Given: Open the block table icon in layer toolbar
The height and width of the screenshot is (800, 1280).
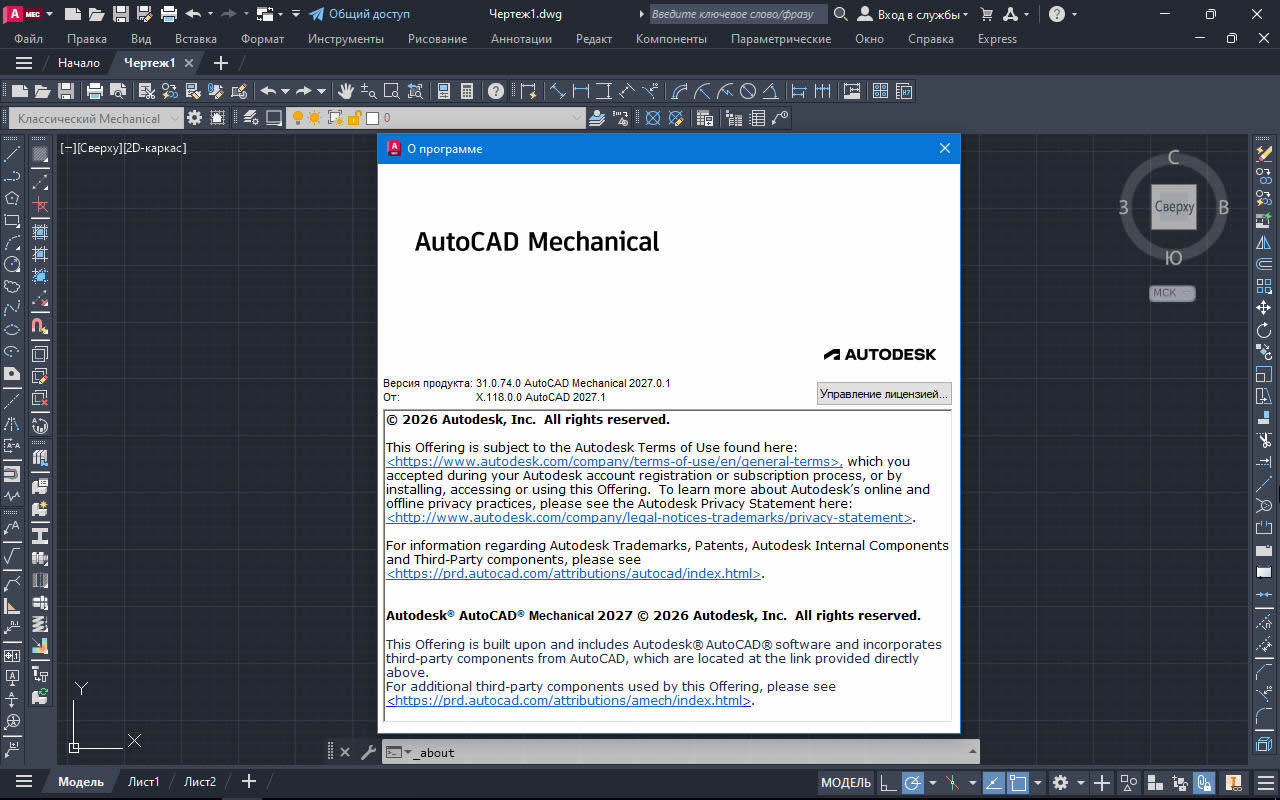Looking at the screenshot, I should tap(705, 118).
